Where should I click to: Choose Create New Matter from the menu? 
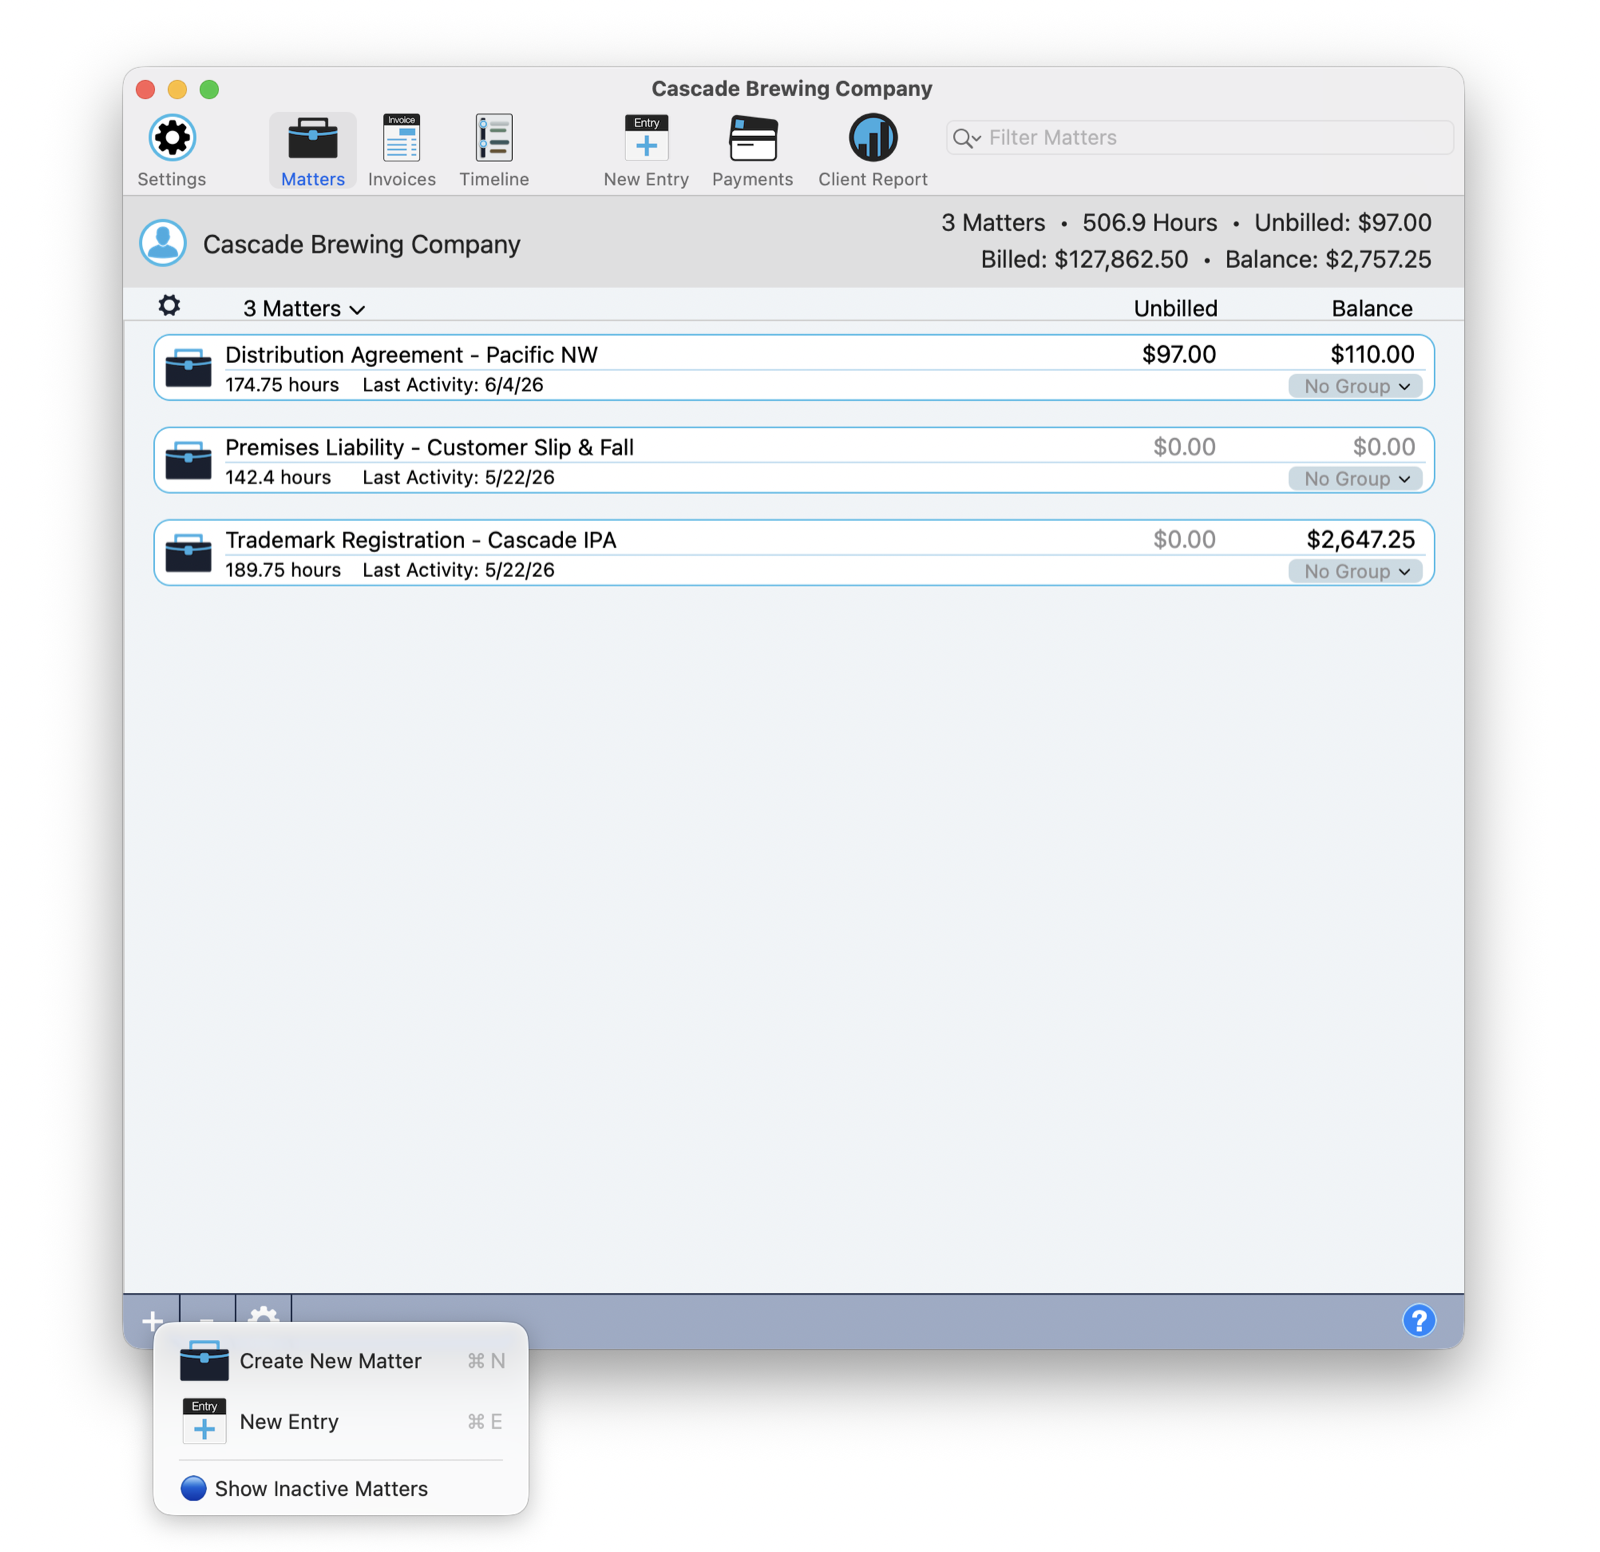pyautogui.click(x=341, y=1361)
